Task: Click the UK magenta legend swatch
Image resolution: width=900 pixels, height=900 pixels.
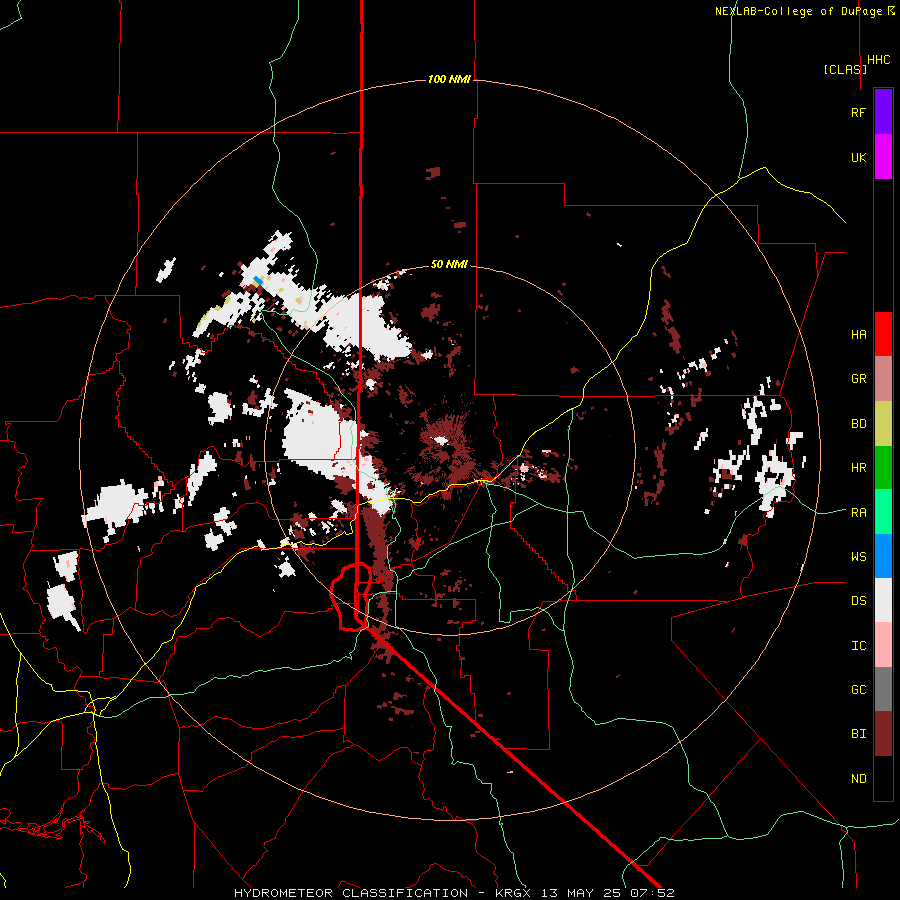Action: (x=883, y=157)
